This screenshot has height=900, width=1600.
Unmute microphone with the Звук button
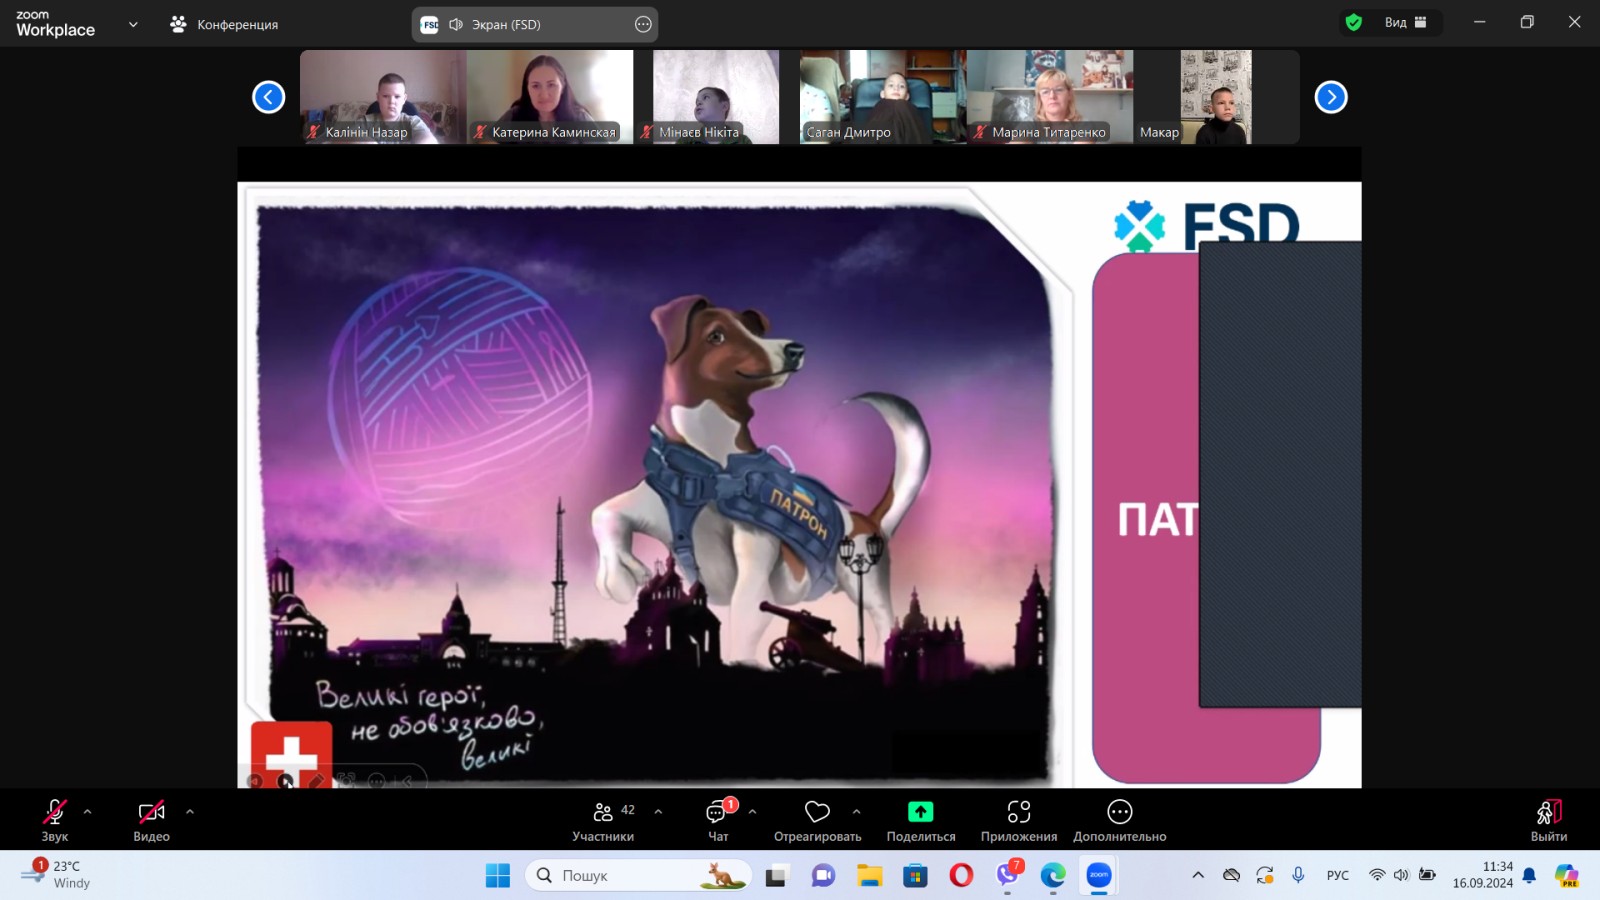point(55,820)
